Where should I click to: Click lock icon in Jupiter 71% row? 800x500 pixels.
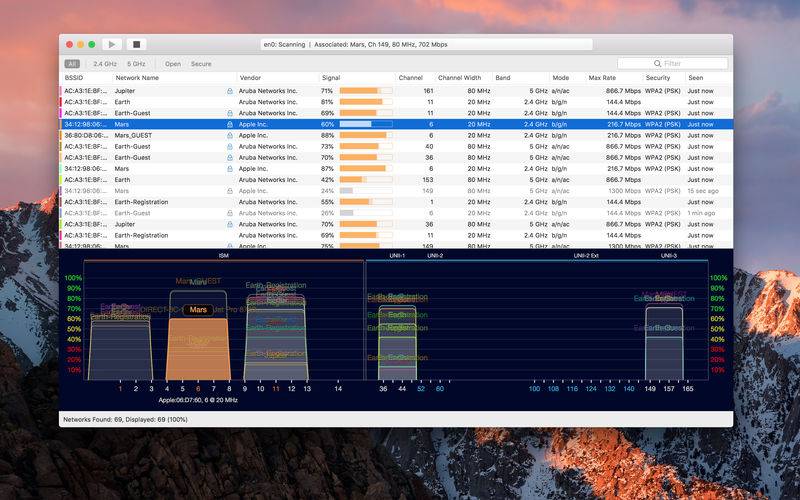pos(230,91)
